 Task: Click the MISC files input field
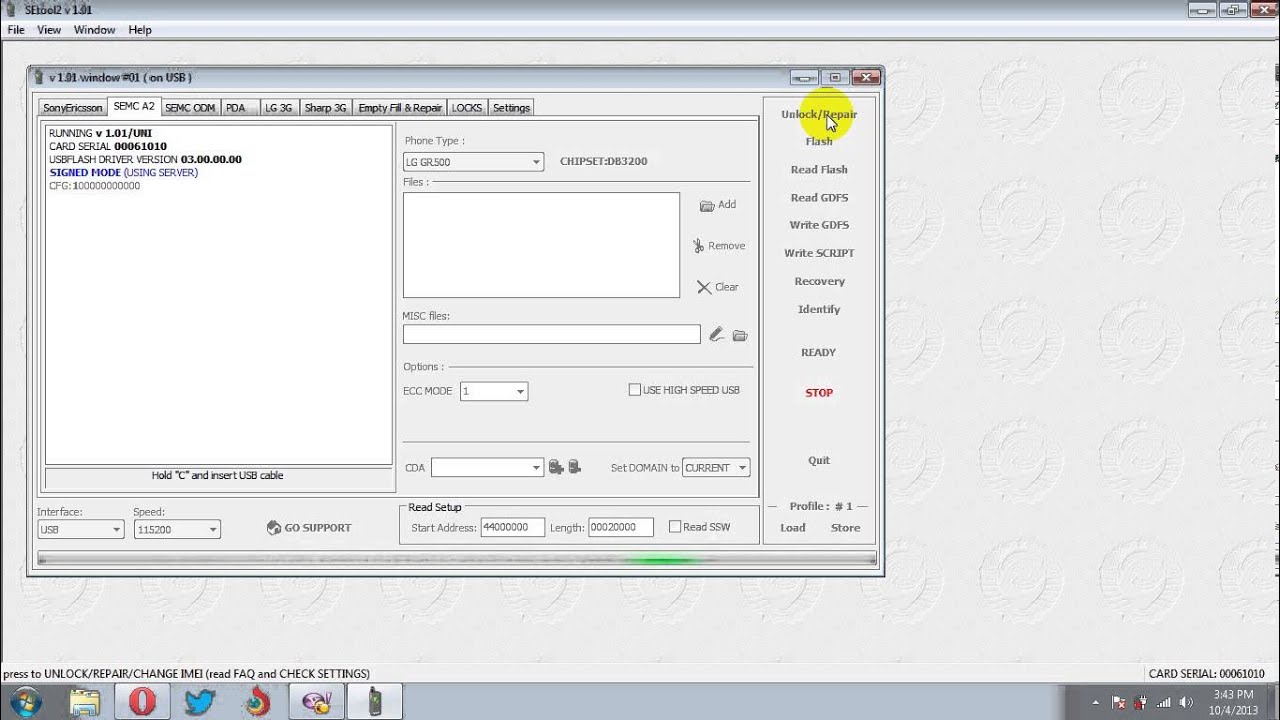(x=552, y=335)
